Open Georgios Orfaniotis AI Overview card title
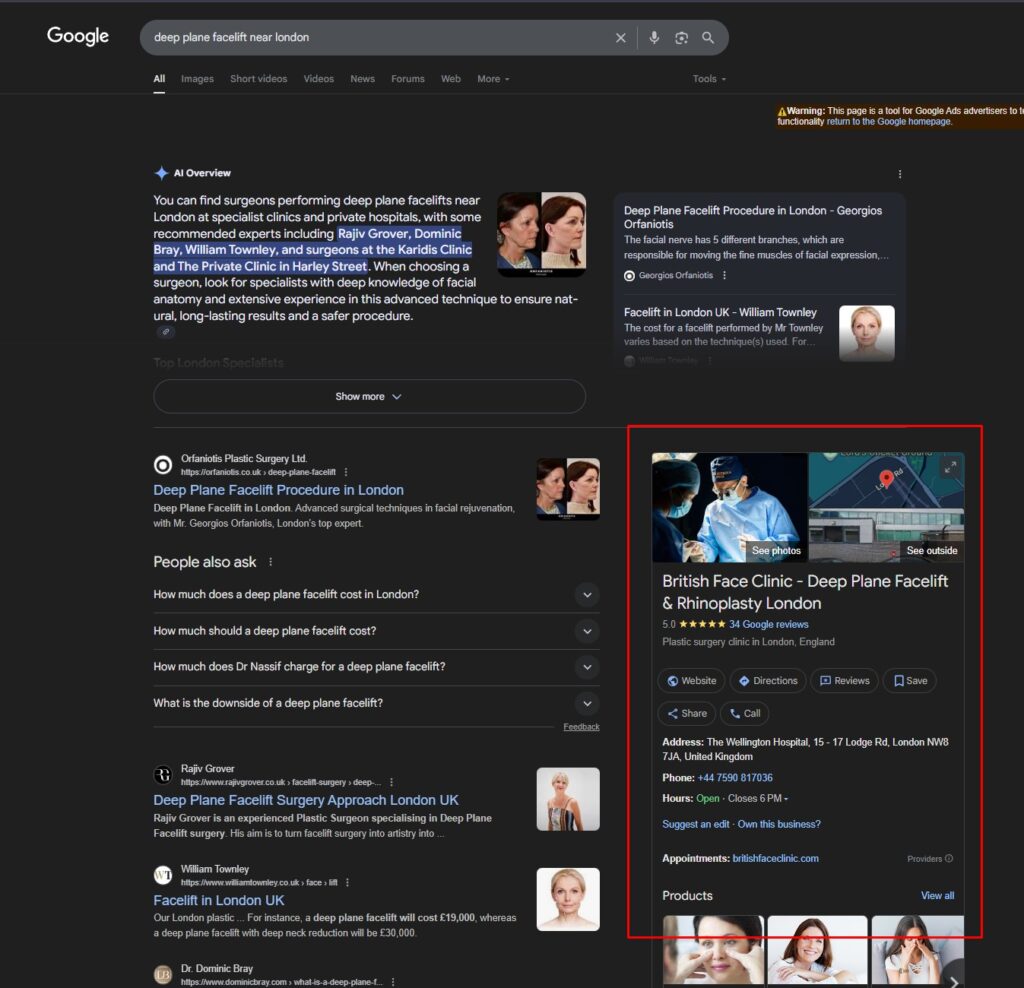Viewport: 1024px width, 988px height. click(752, 217)
